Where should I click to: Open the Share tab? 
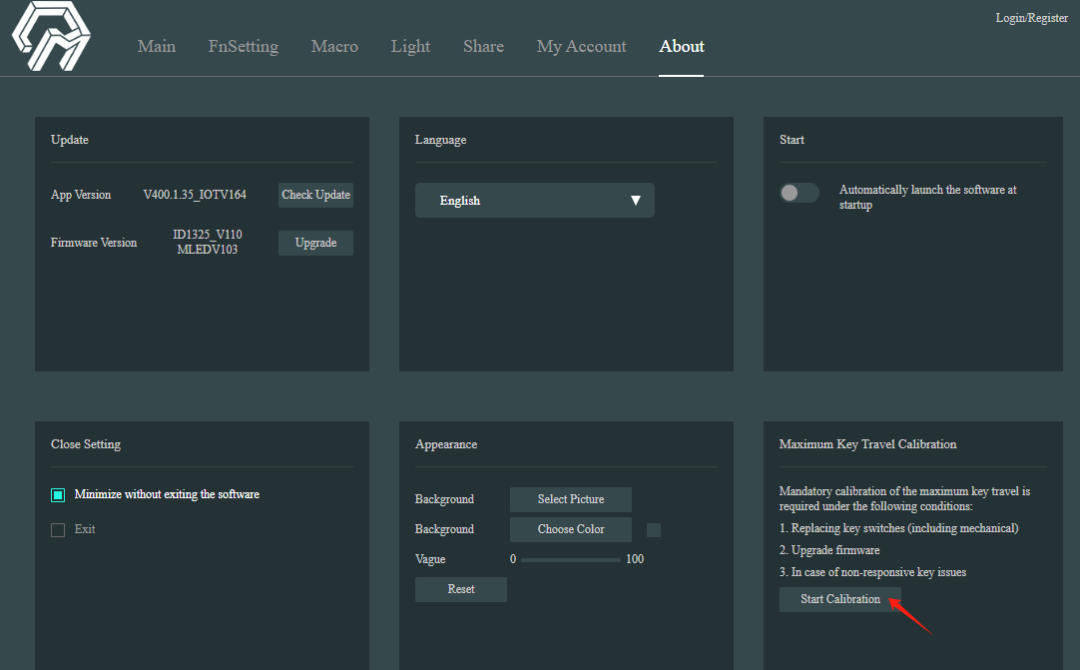tap(483, 46)
